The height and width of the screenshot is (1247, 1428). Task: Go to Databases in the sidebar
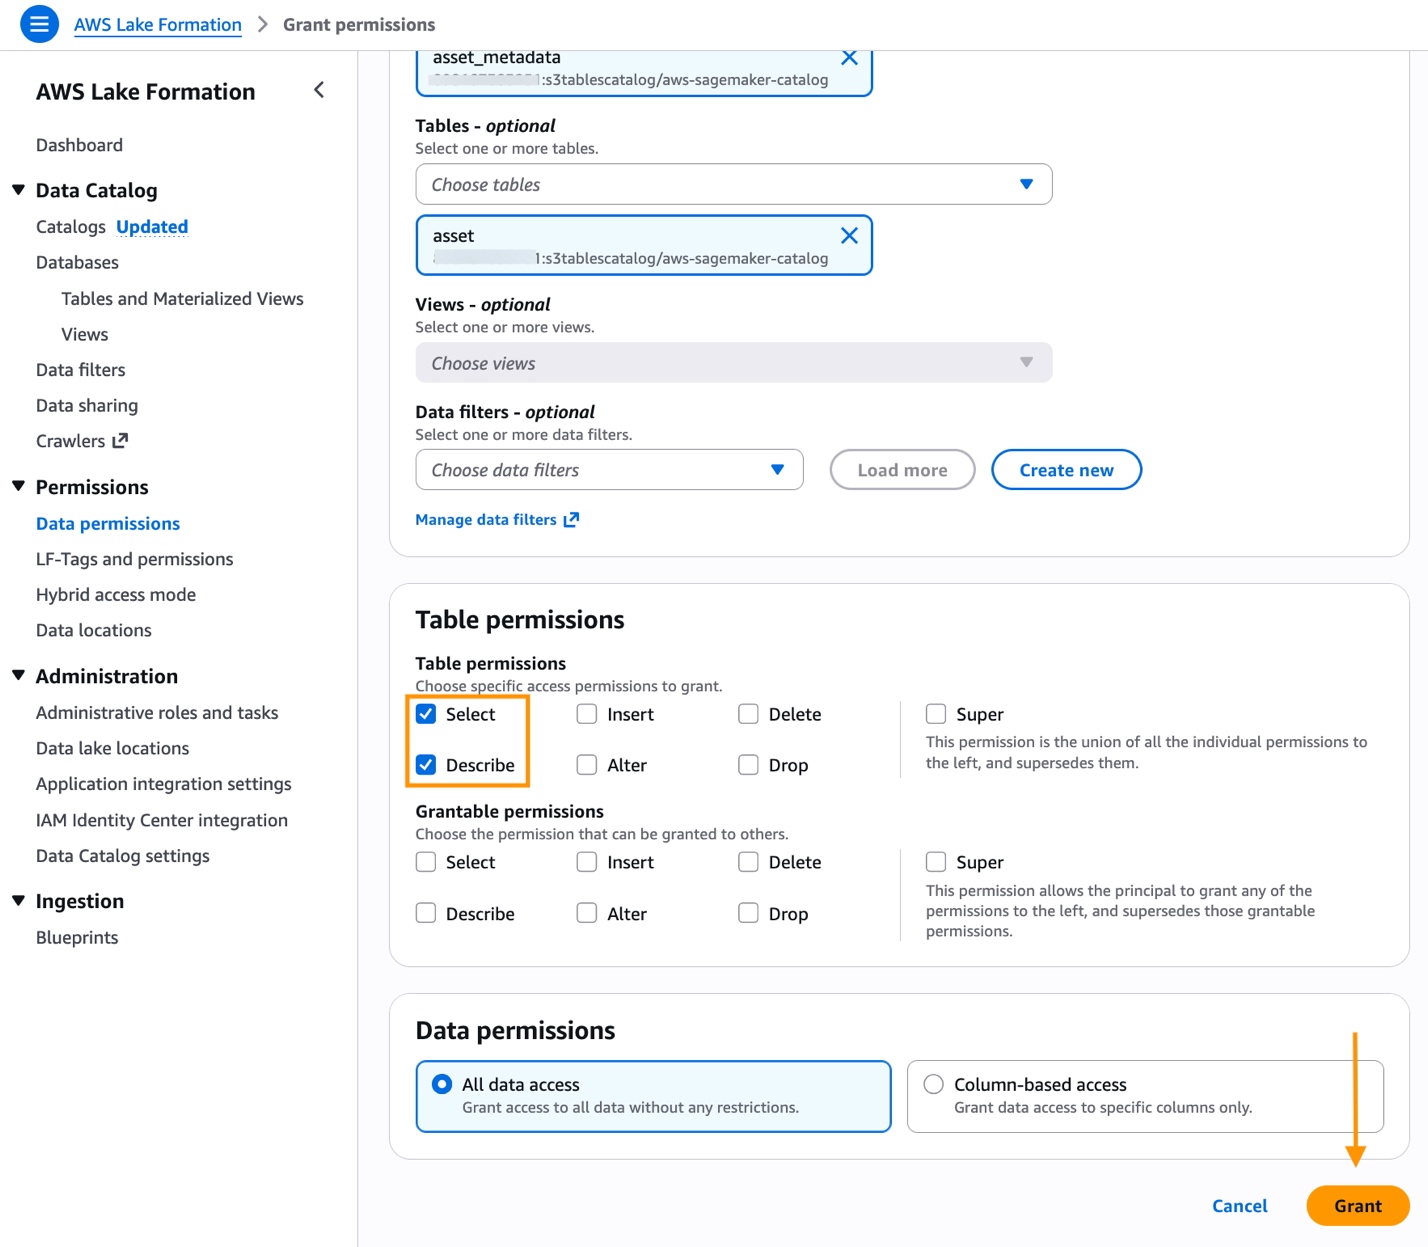(77, 262)
